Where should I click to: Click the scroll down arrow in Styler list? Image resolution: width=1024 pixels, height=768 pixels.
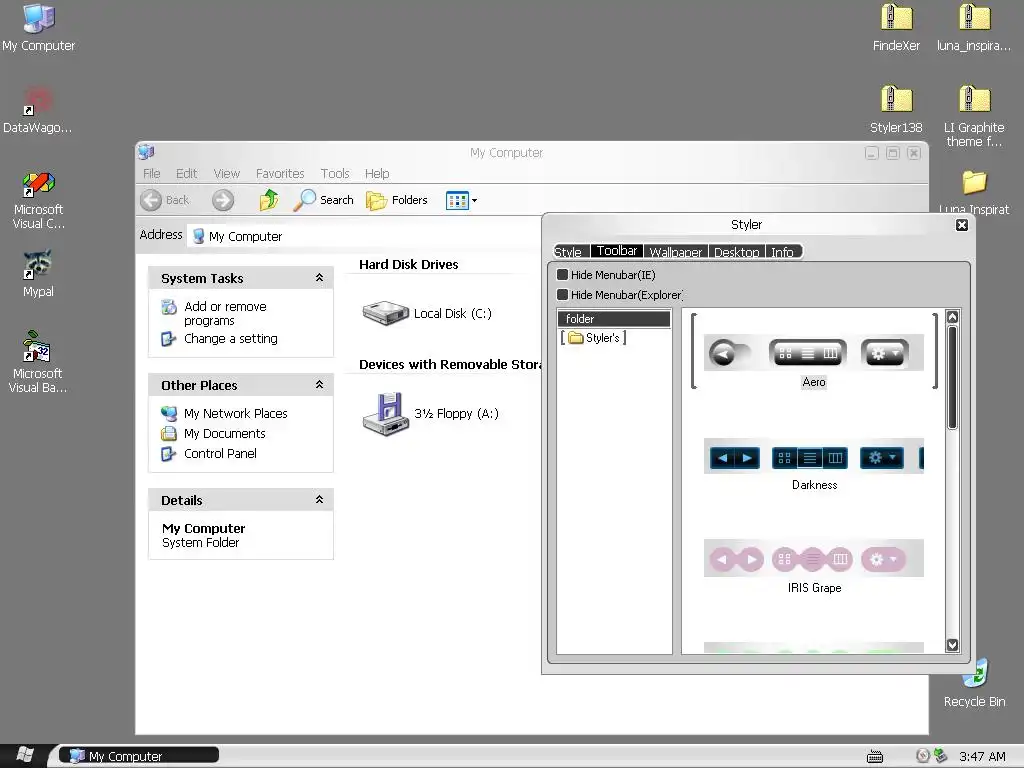point(952,645)
